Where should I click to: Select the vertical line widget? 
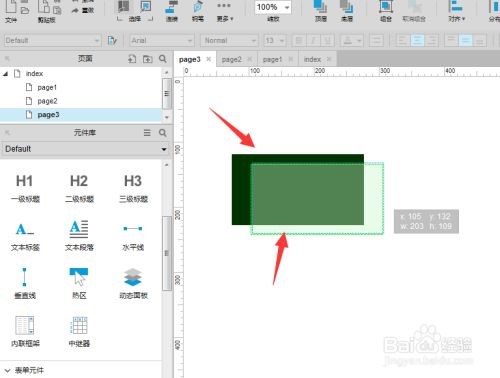(25, 284)
